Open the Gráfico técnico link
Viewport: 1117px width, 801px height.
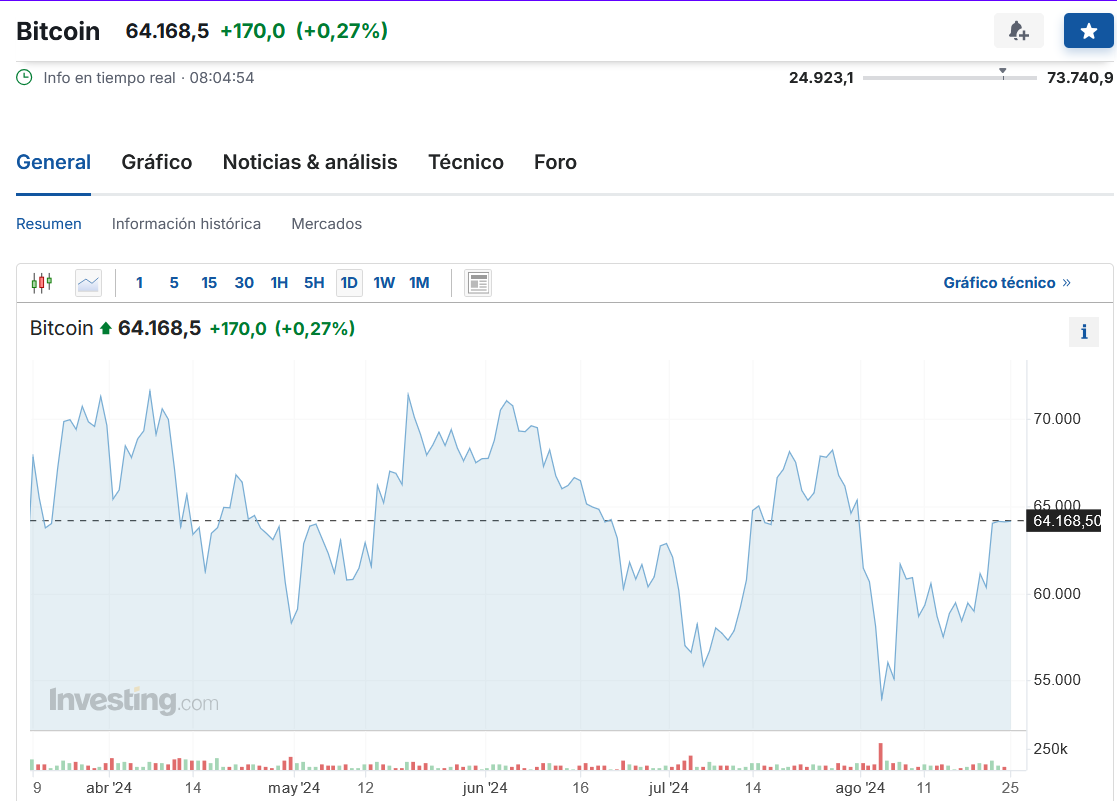(x=1007, y=283)
